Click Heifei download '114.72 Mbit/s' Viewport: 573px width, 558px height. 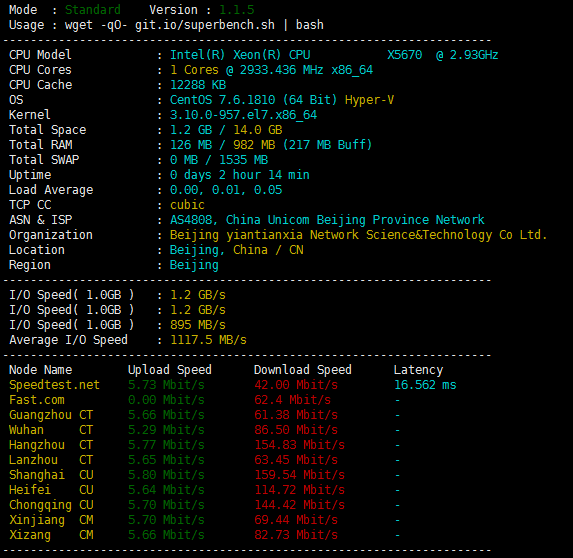click(299, 490)
